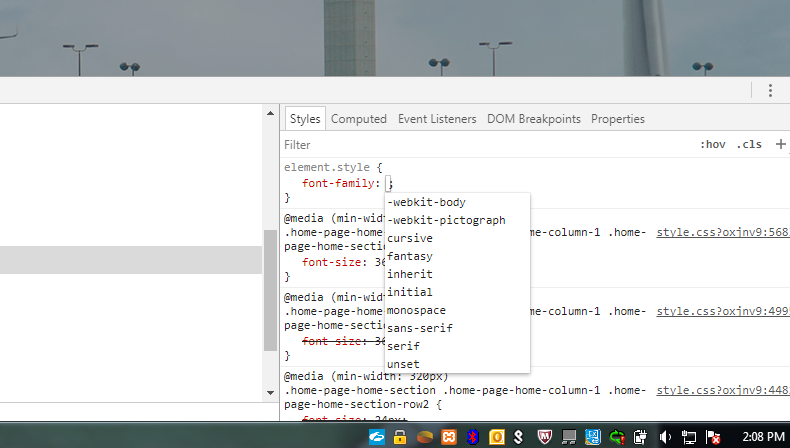Open the Bluetooth tray icon
Screen dimensions: 790x448
[473, 437]
